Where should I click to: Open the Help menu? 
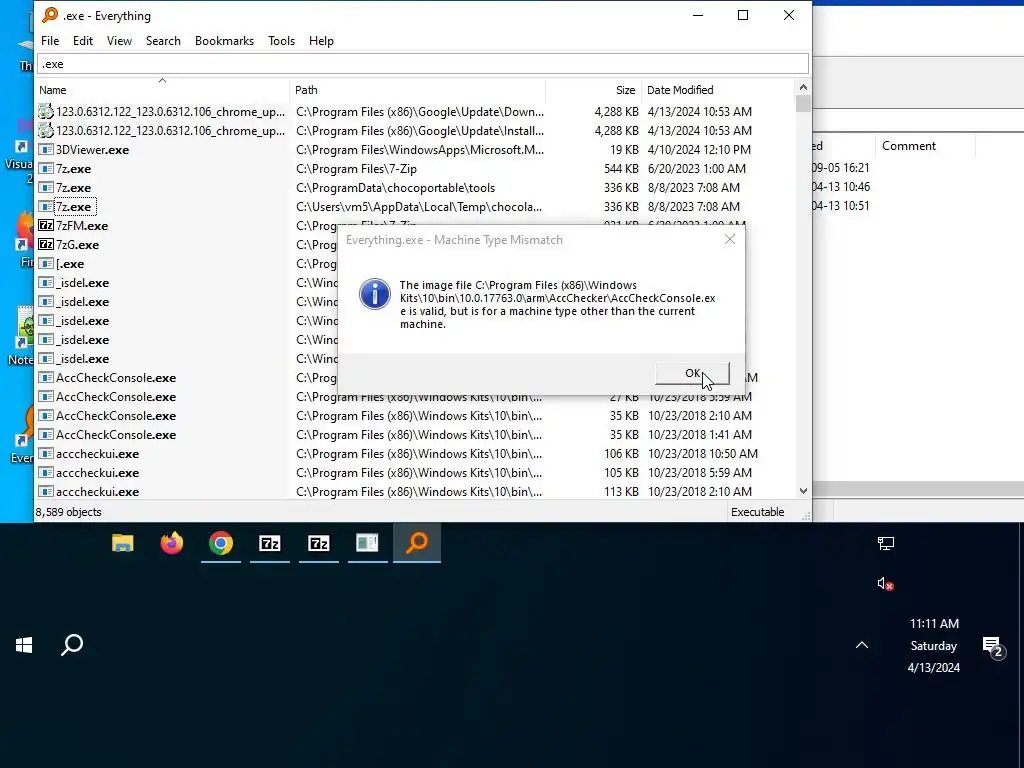(x=321, y=40)
